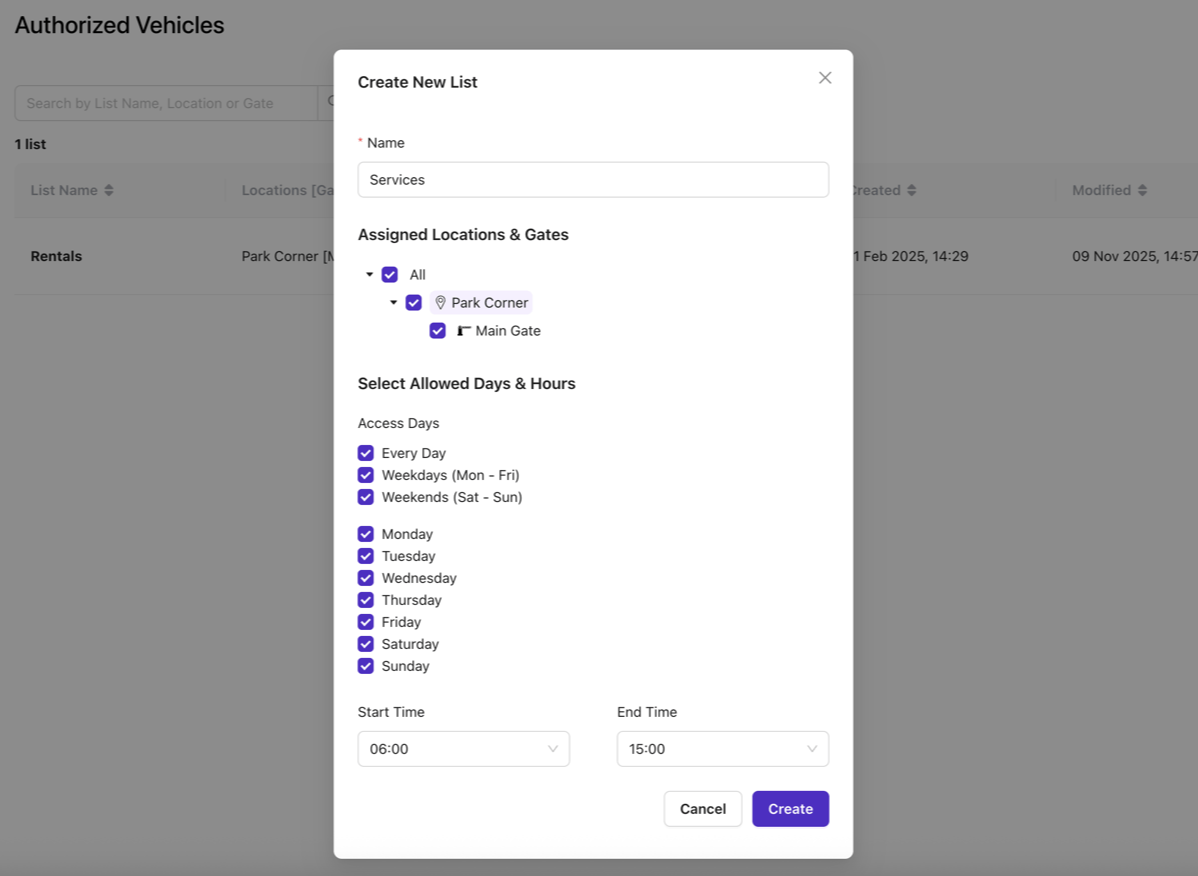
Task: Click the Main Gate barrier icon
Action: (x=464, y=331)
